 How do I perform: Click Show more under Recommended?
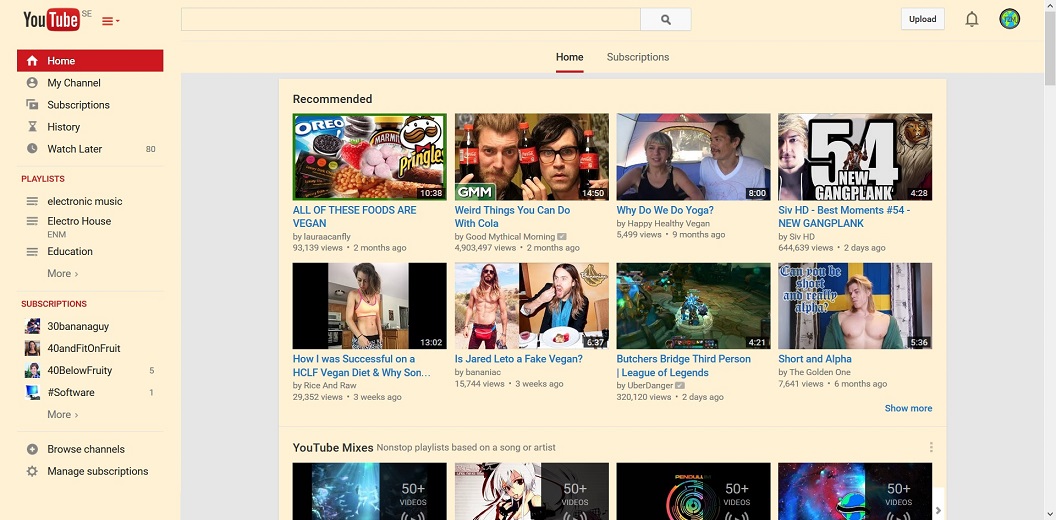click(x=908, y=408)
